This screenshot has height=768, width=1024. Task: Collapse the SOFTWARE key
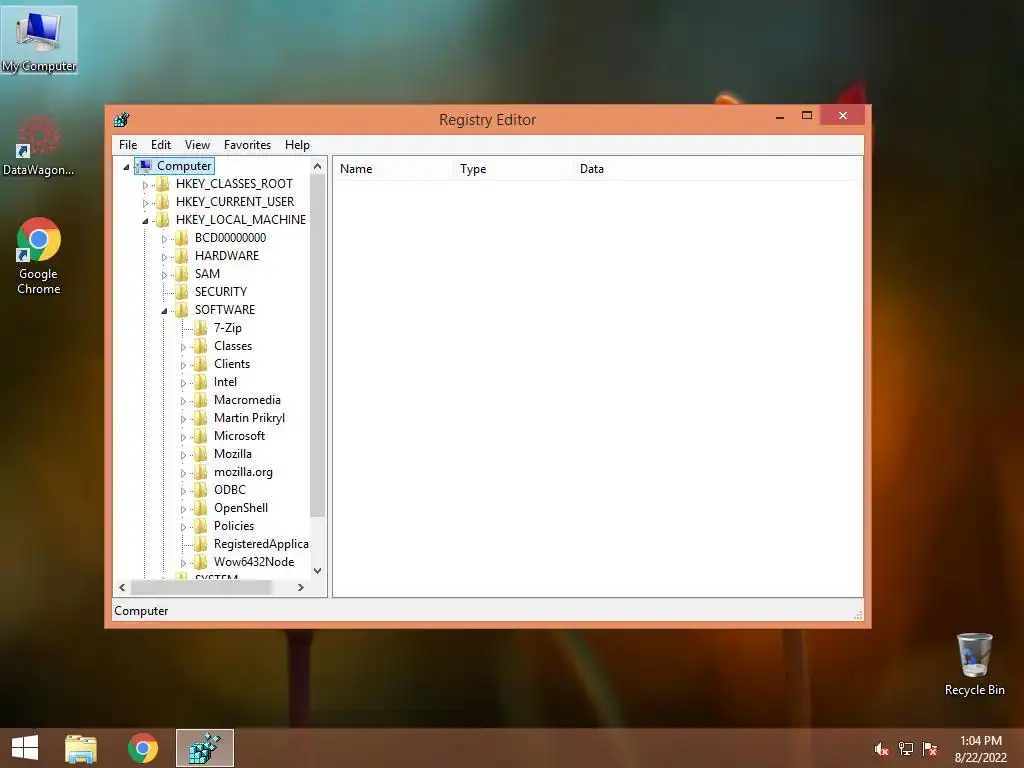164,311
